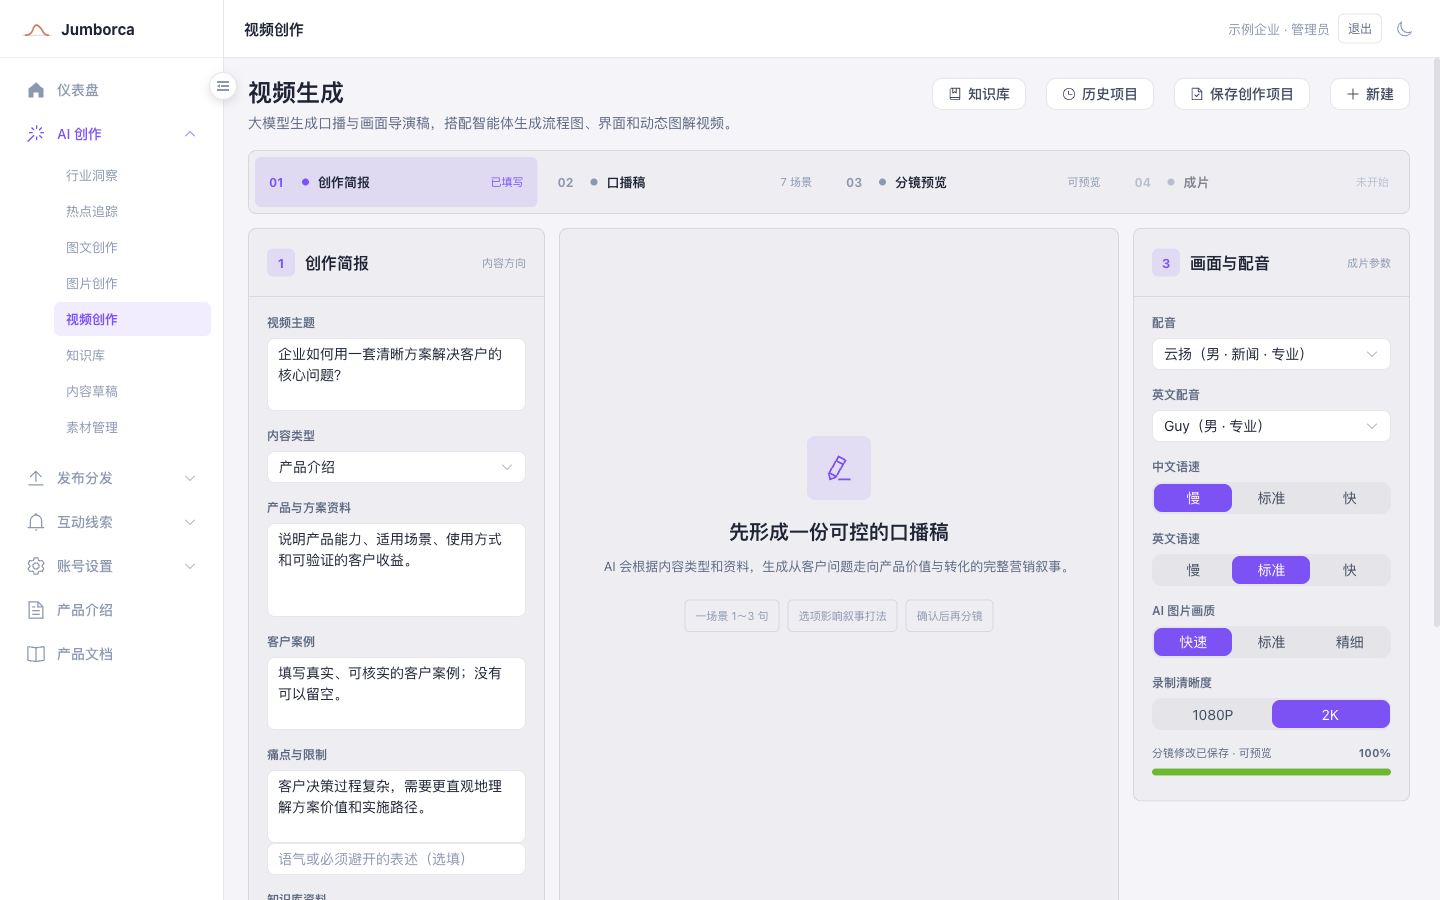Click the 分镜修改已保存 · 可预览 status text

pos(1211,753)
